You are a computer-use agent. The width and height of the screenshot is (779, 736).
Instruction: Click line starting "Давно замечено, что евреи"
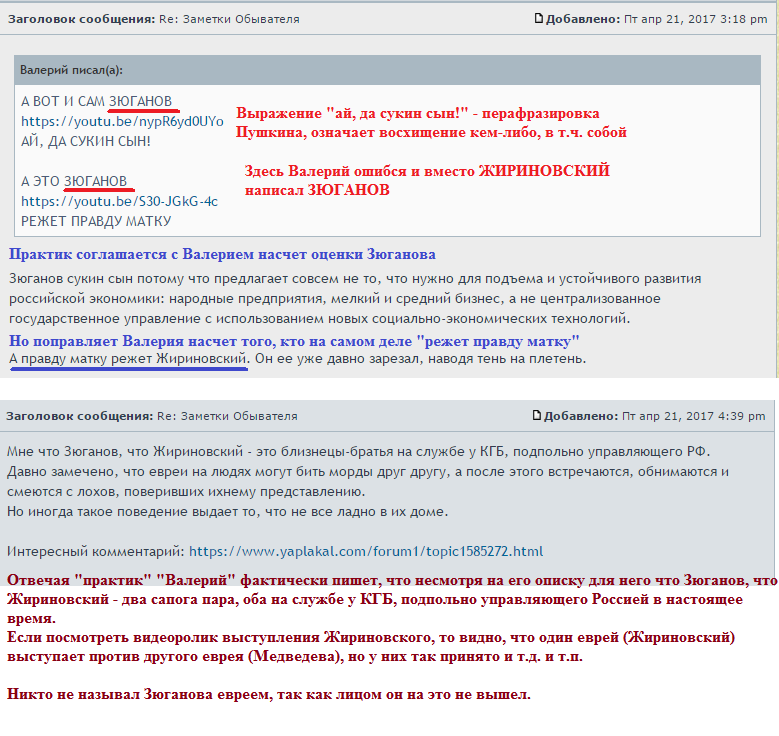click(x=368, y=472)
